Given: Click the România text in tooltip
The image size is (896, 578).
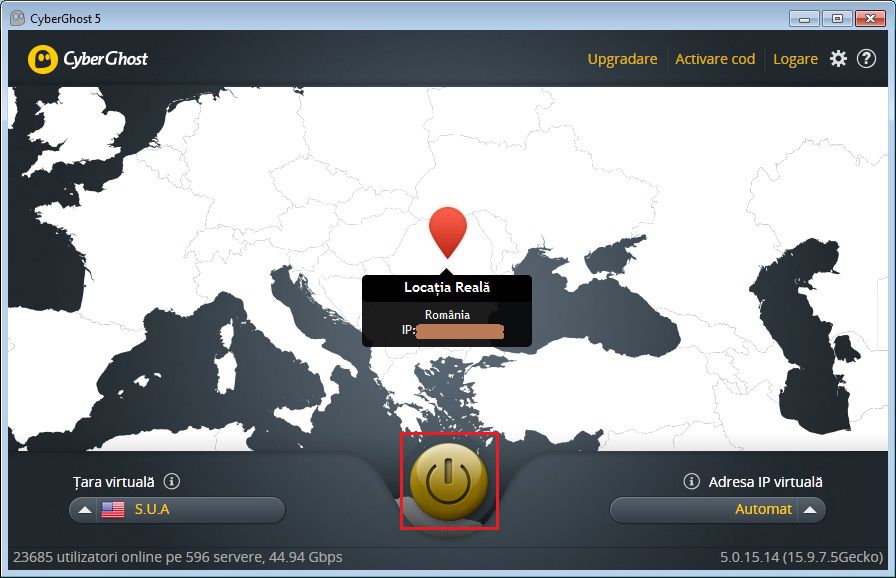Looking at the screenshot, I should pyautogui.click(x=447, y=315).
